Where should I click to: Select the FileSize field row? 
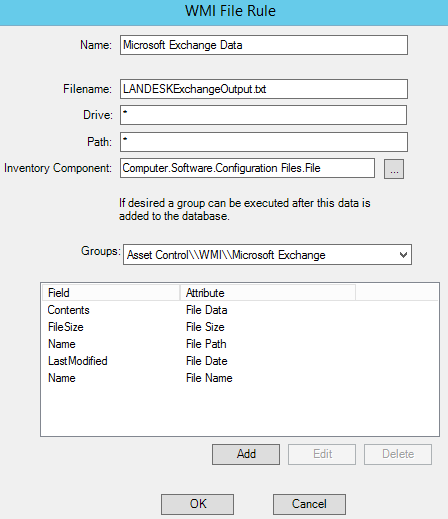coord(240,327)
